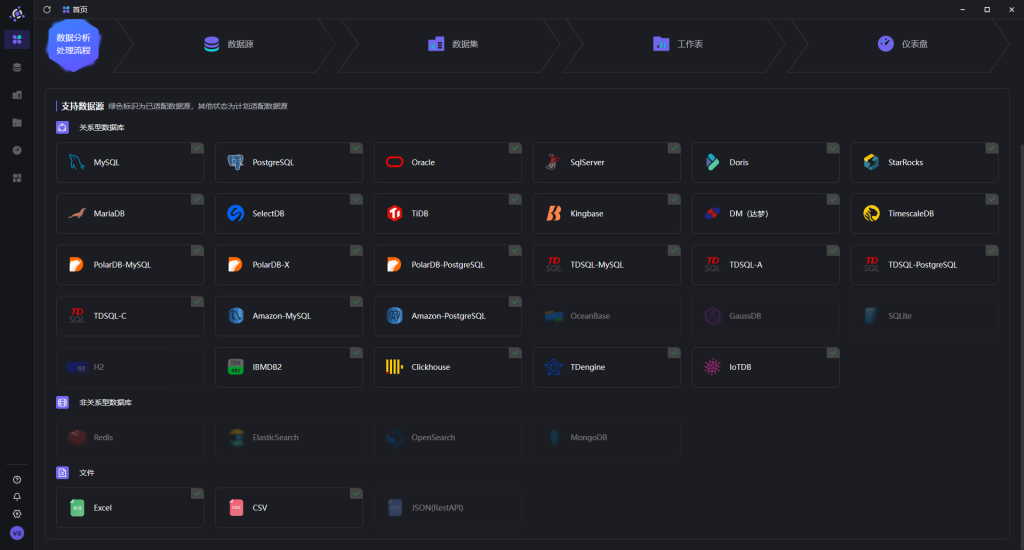Click the 数据分析处理流程 blue badge
The image size is (1024, 550).
coord(73,44)
